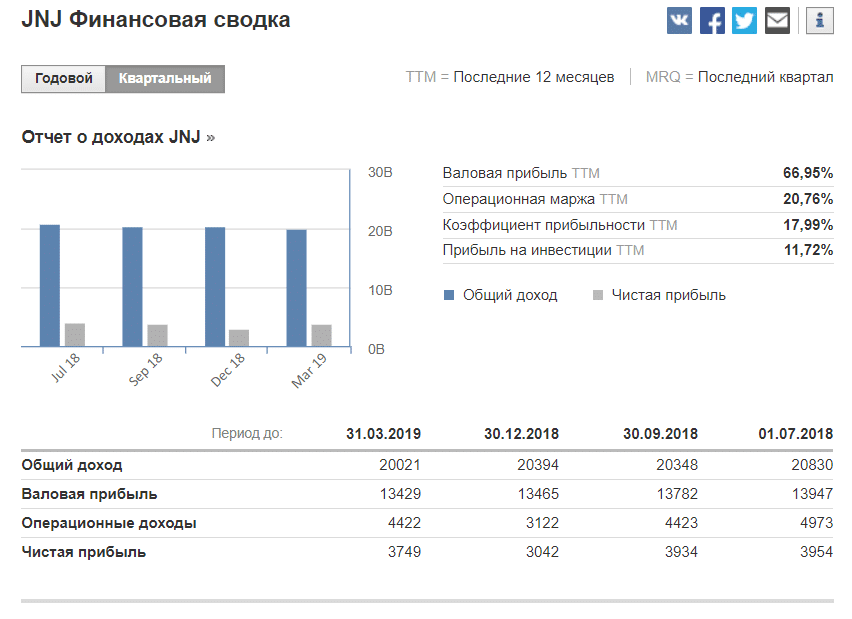Click the TTM = Последние 12 месяцев note
Screen dimensions: 852x619
510,77
